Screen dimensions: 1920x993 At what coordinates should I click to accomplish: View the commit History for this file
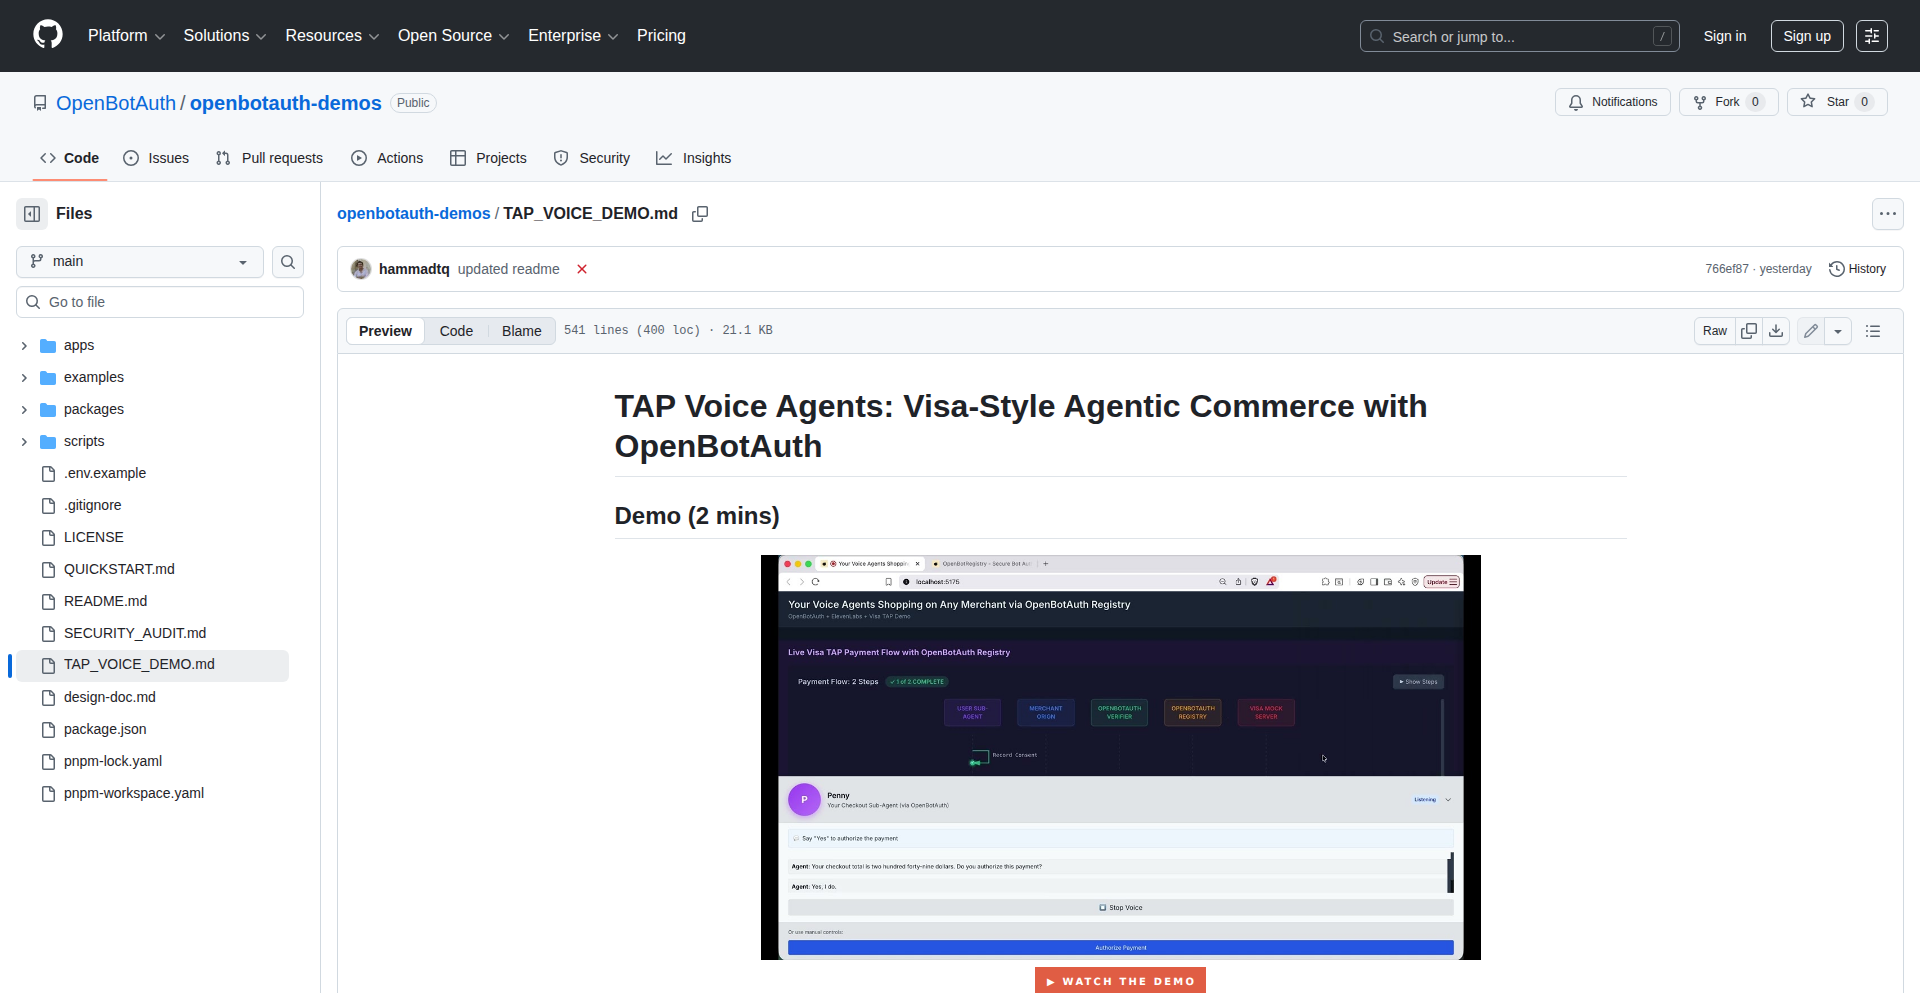(1858, 268)
